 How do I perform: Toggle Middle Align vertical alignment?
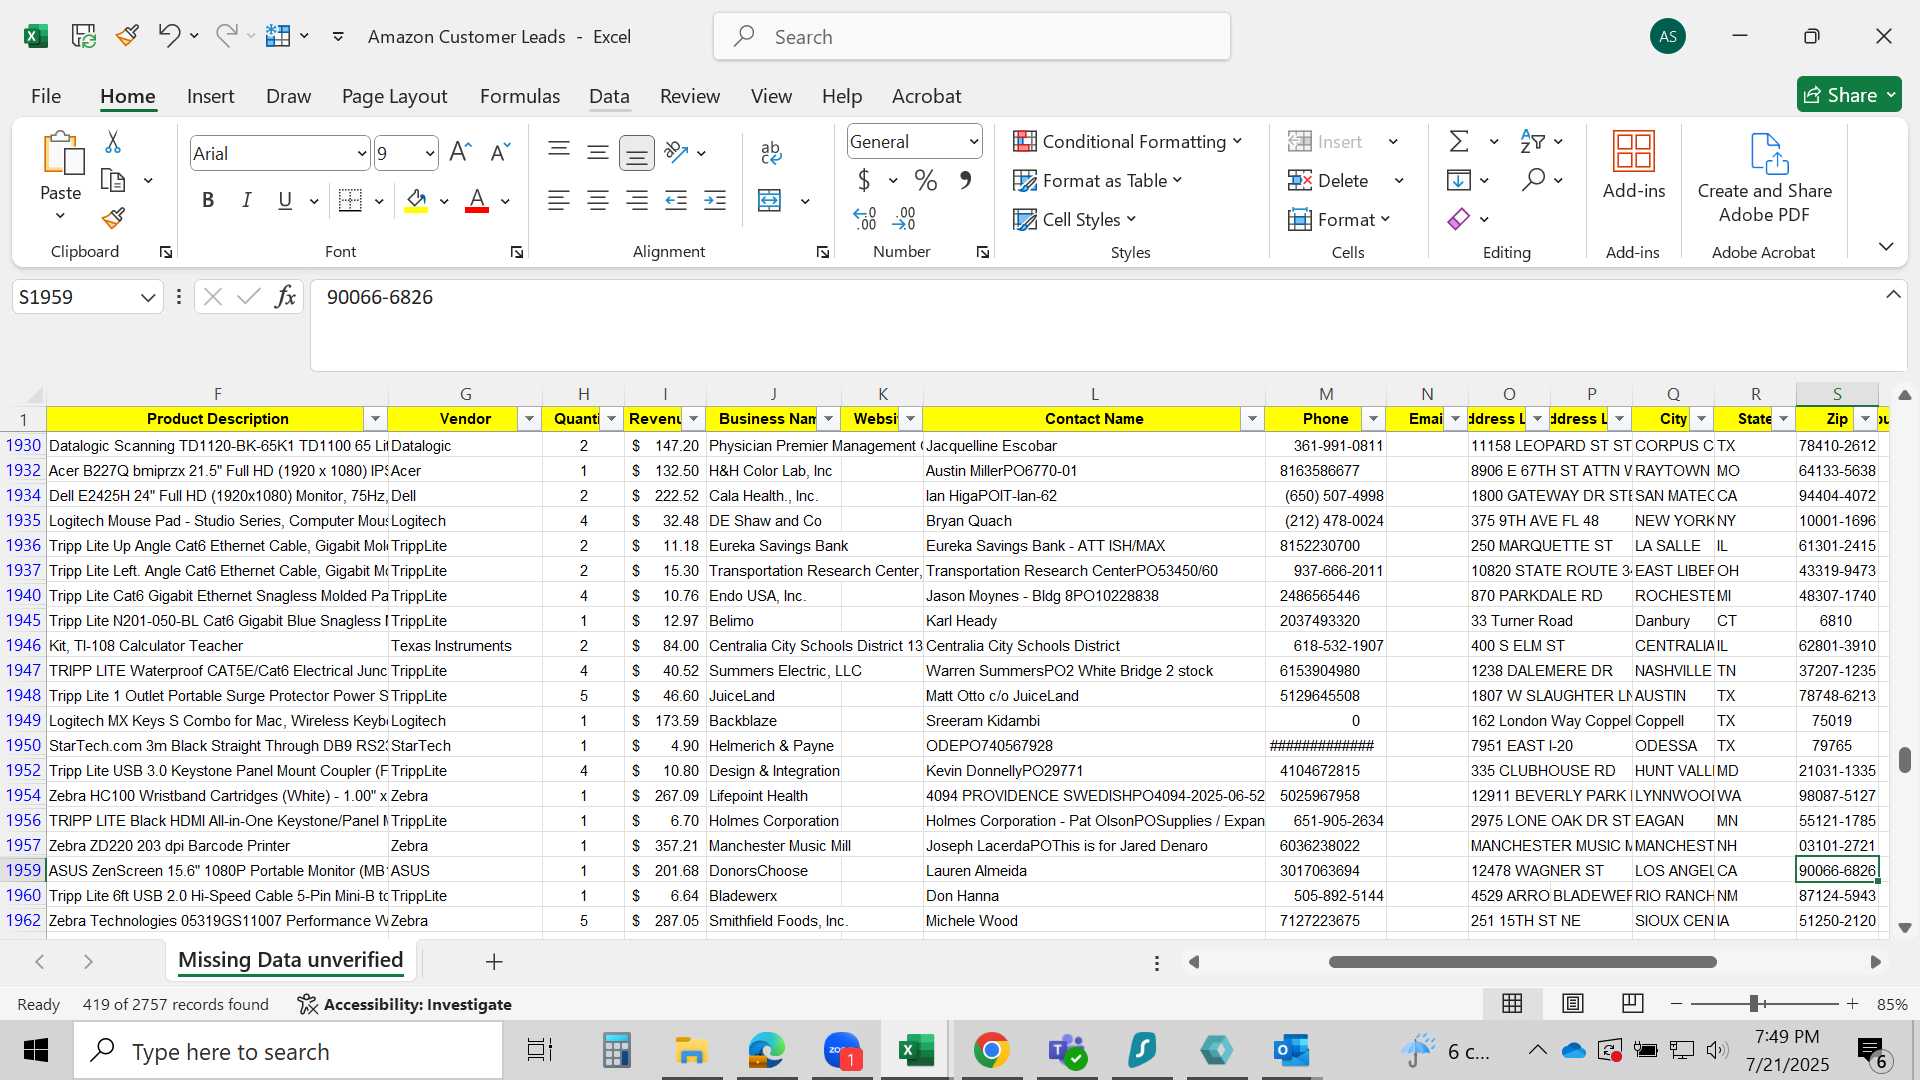point(598,152)
